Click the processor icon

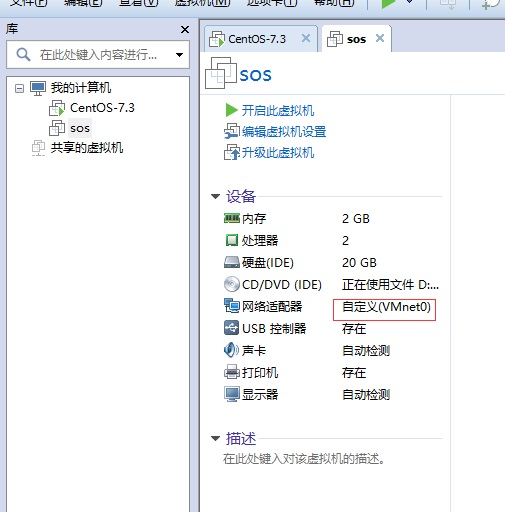[232, 240]
